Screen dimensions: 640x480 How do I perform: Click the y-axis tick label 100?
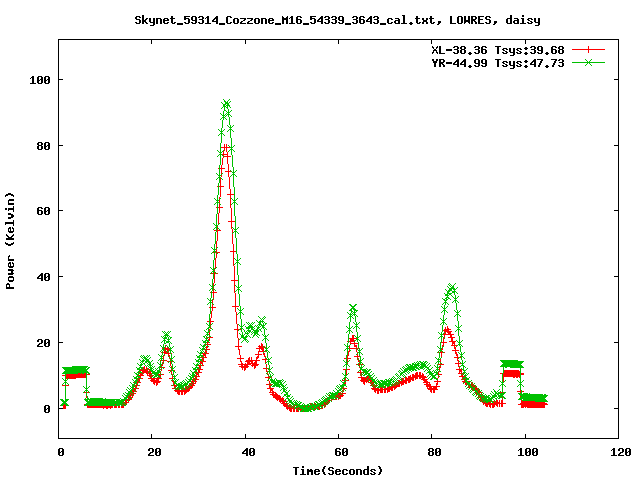coord(40,80)
